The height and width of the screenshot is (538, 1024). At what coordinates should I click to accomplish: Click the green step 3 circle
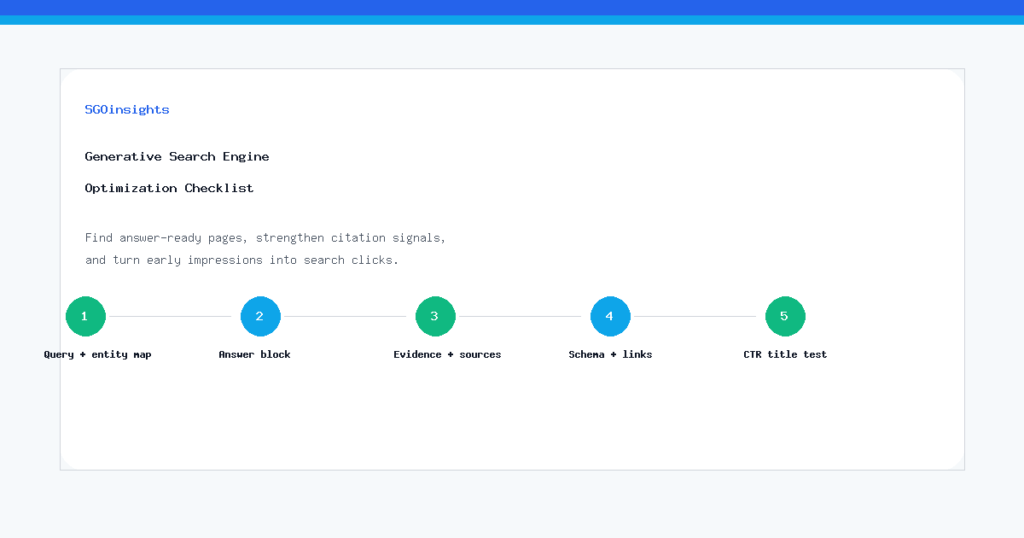[x=436, y=316]
